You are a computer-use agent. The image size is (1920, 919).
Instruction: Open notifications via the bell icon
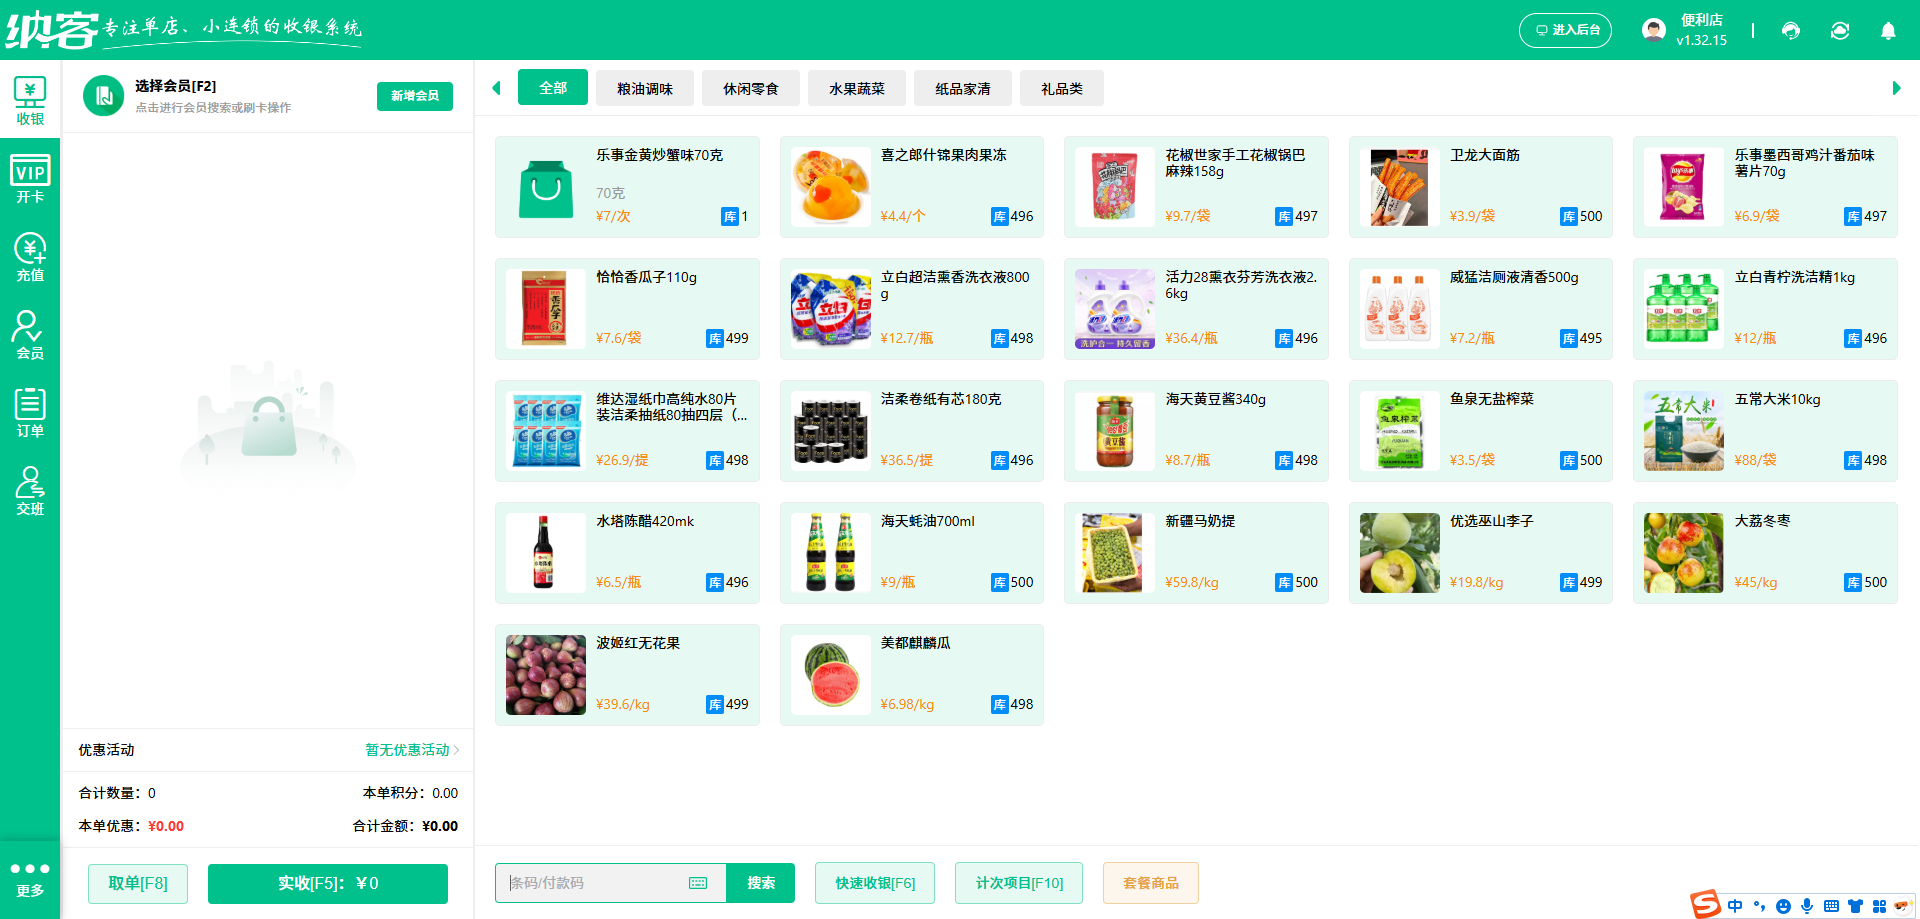pyautogui.click(x=1888, y=31)
